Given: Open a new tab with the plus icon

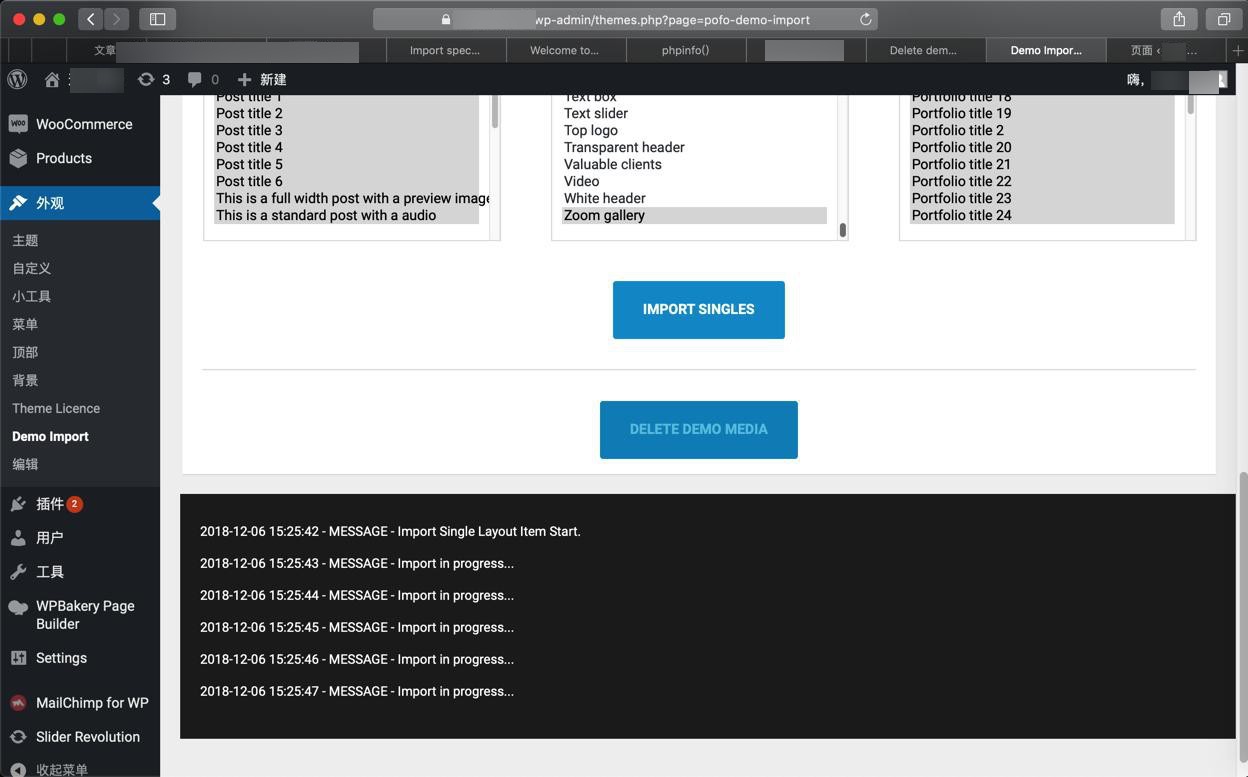Looking at the screenshot, I should (x=1238, y=50).
